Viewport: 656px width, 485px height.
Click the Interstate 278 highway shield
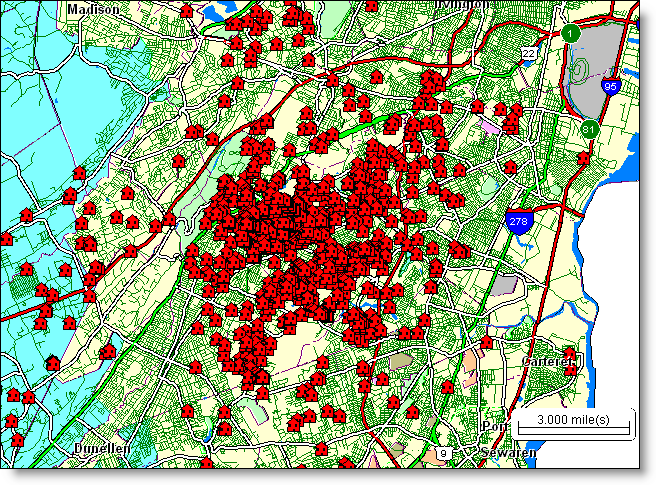pos(517,220)
